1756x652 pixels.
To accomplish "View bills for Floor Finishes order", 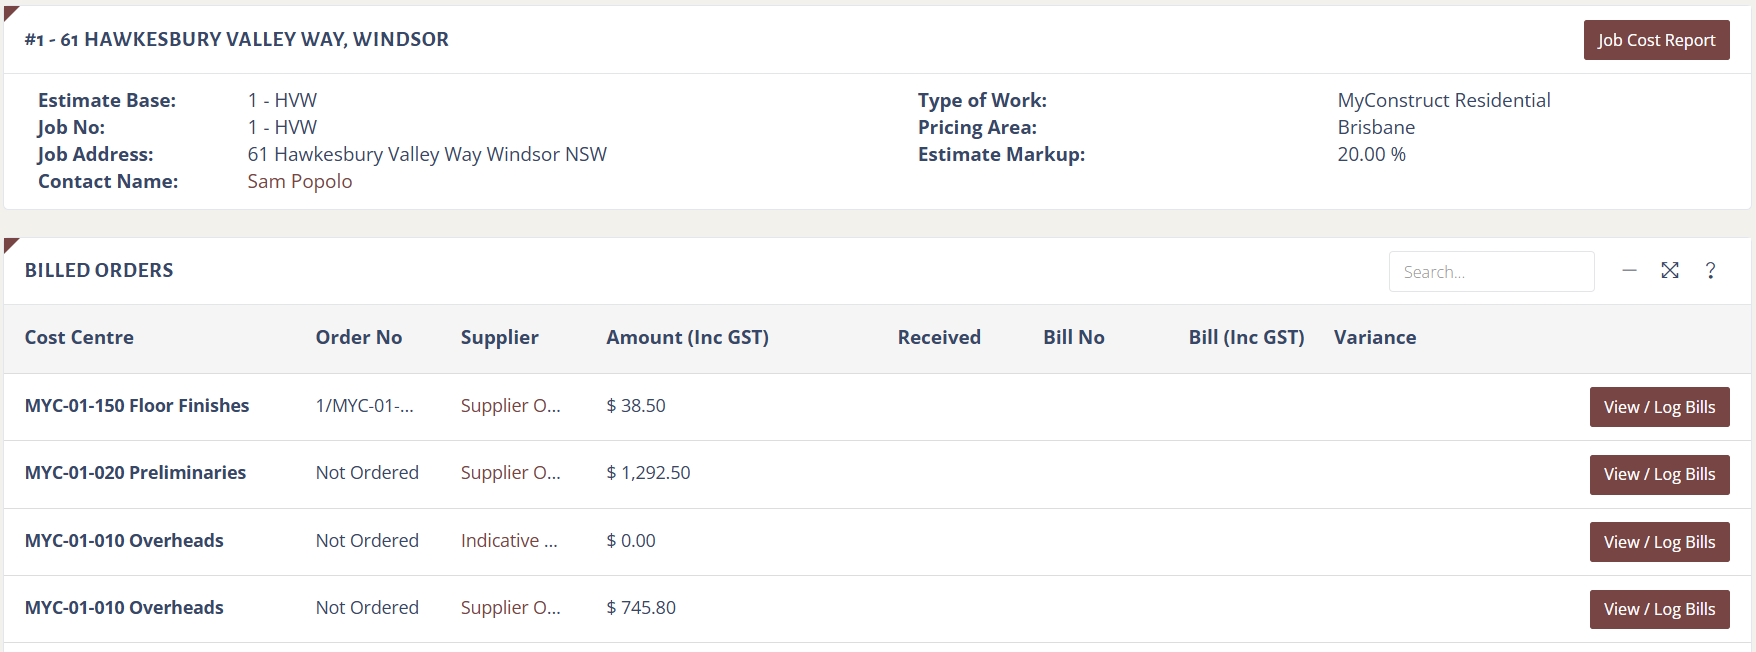I will point(1659,407).
